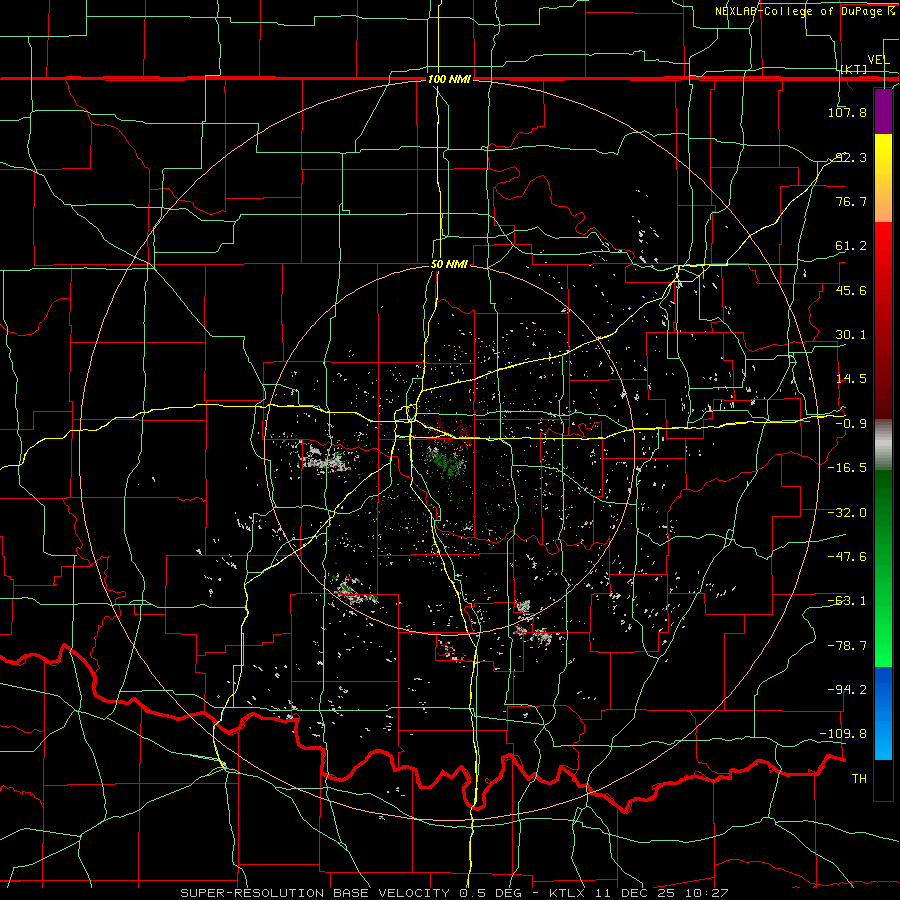Pick the blue segment of velocity color bar
Viewport: 900px width, 900px height.
click(883, 713)
